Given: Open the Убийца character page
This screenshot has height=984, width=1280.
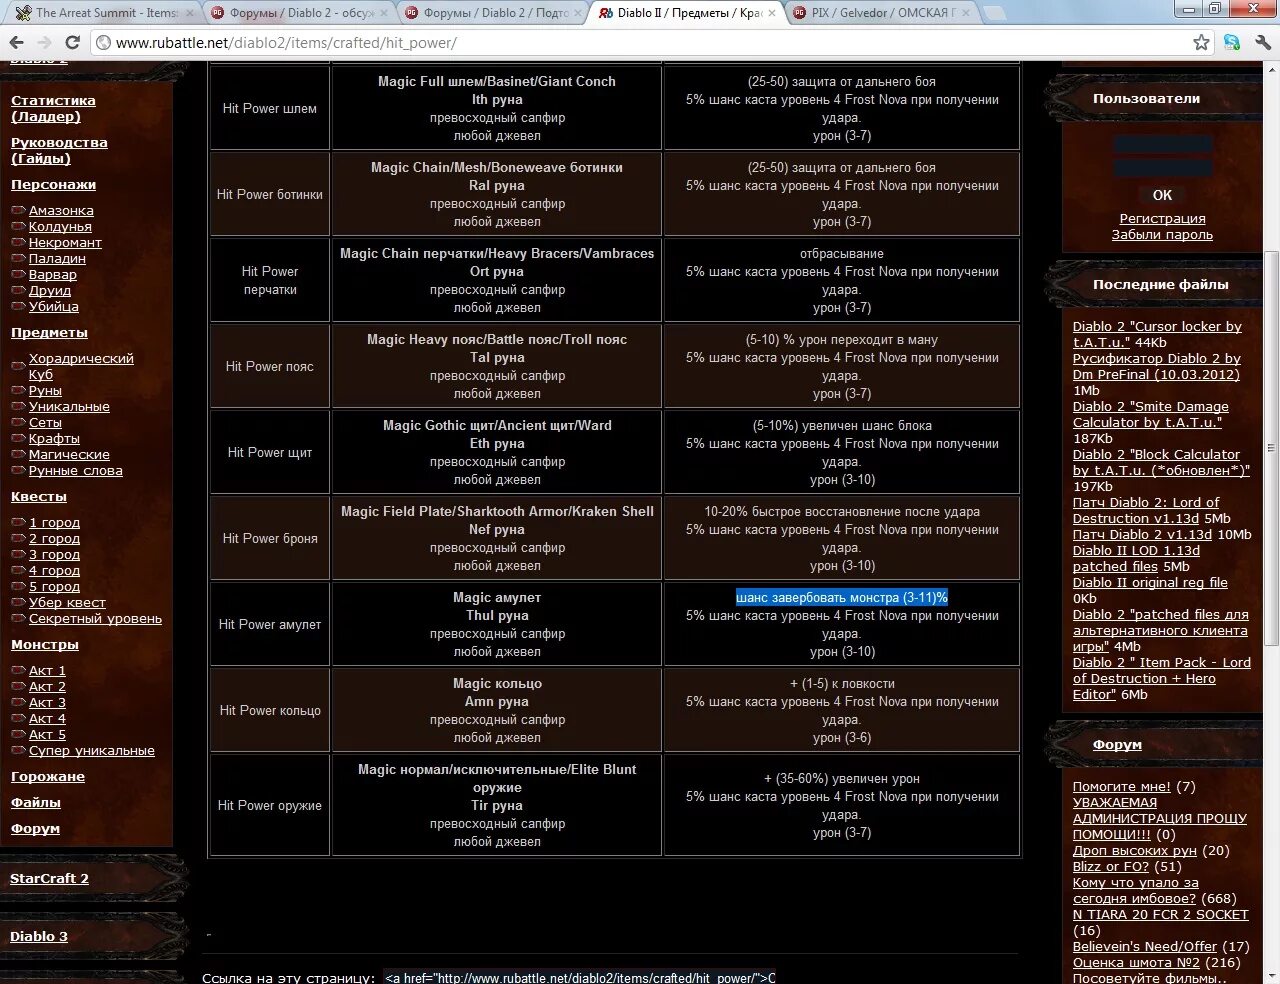Looking at the screenshot, I should click(x=53, y=307).
